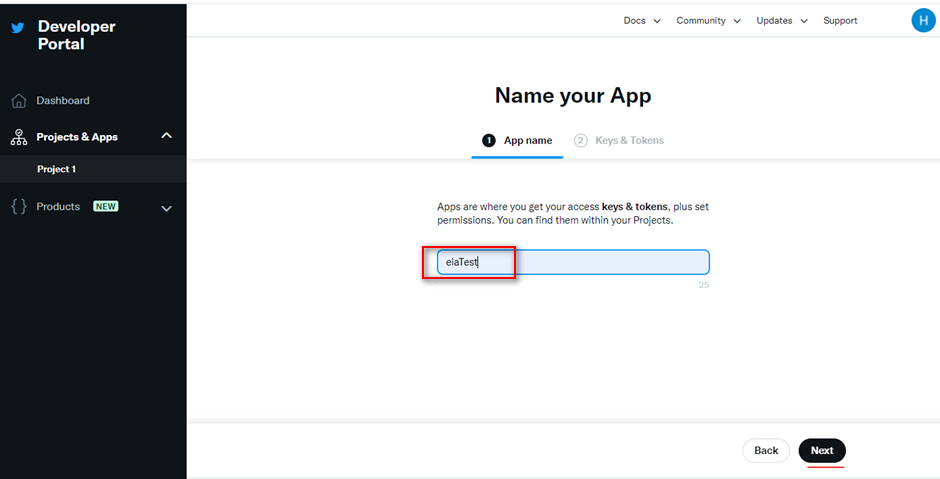The height and width of the screenshot is (479, 940).
Task: Click the Back button
Action: pyautogui.click(x=766, y=451)
